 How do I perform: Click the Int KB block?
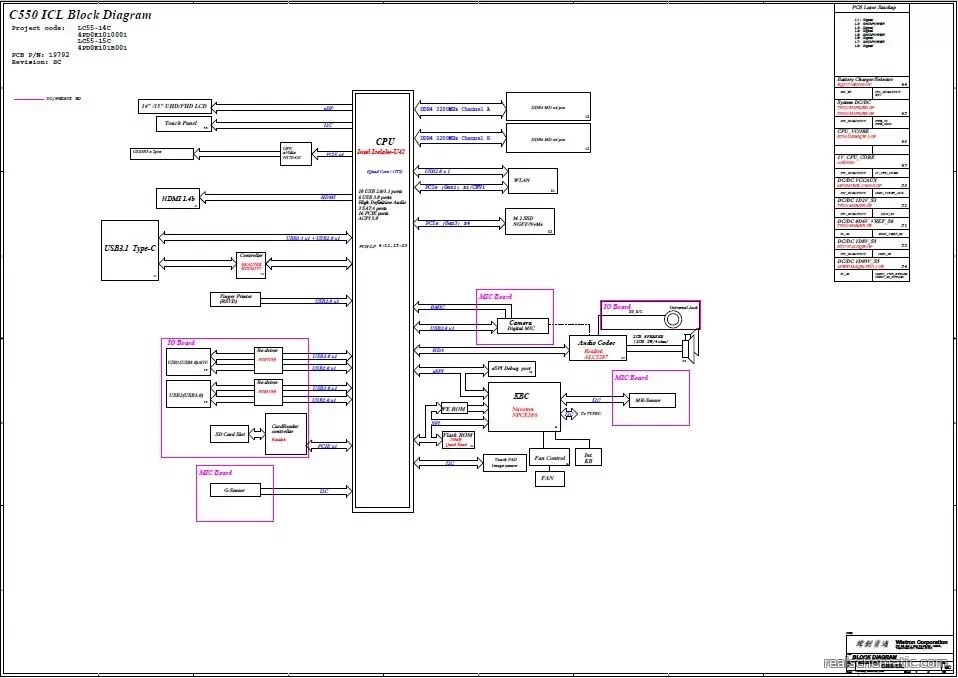tap(588, 457)
